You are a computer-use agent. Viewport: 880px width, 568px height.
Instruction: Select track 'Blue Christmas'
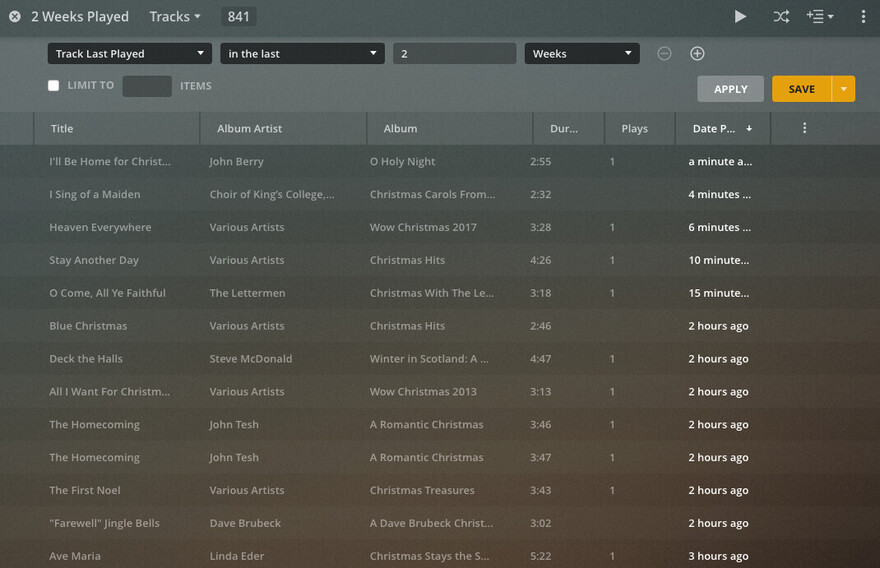88,326
